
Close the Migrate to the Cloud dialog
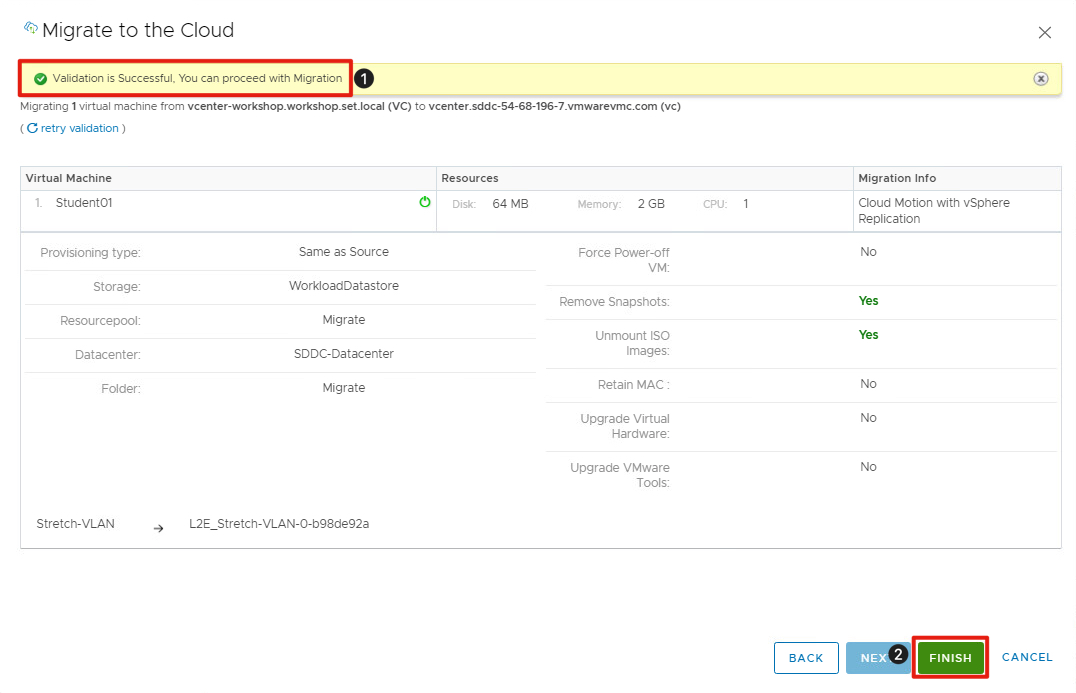(1045, 33)
